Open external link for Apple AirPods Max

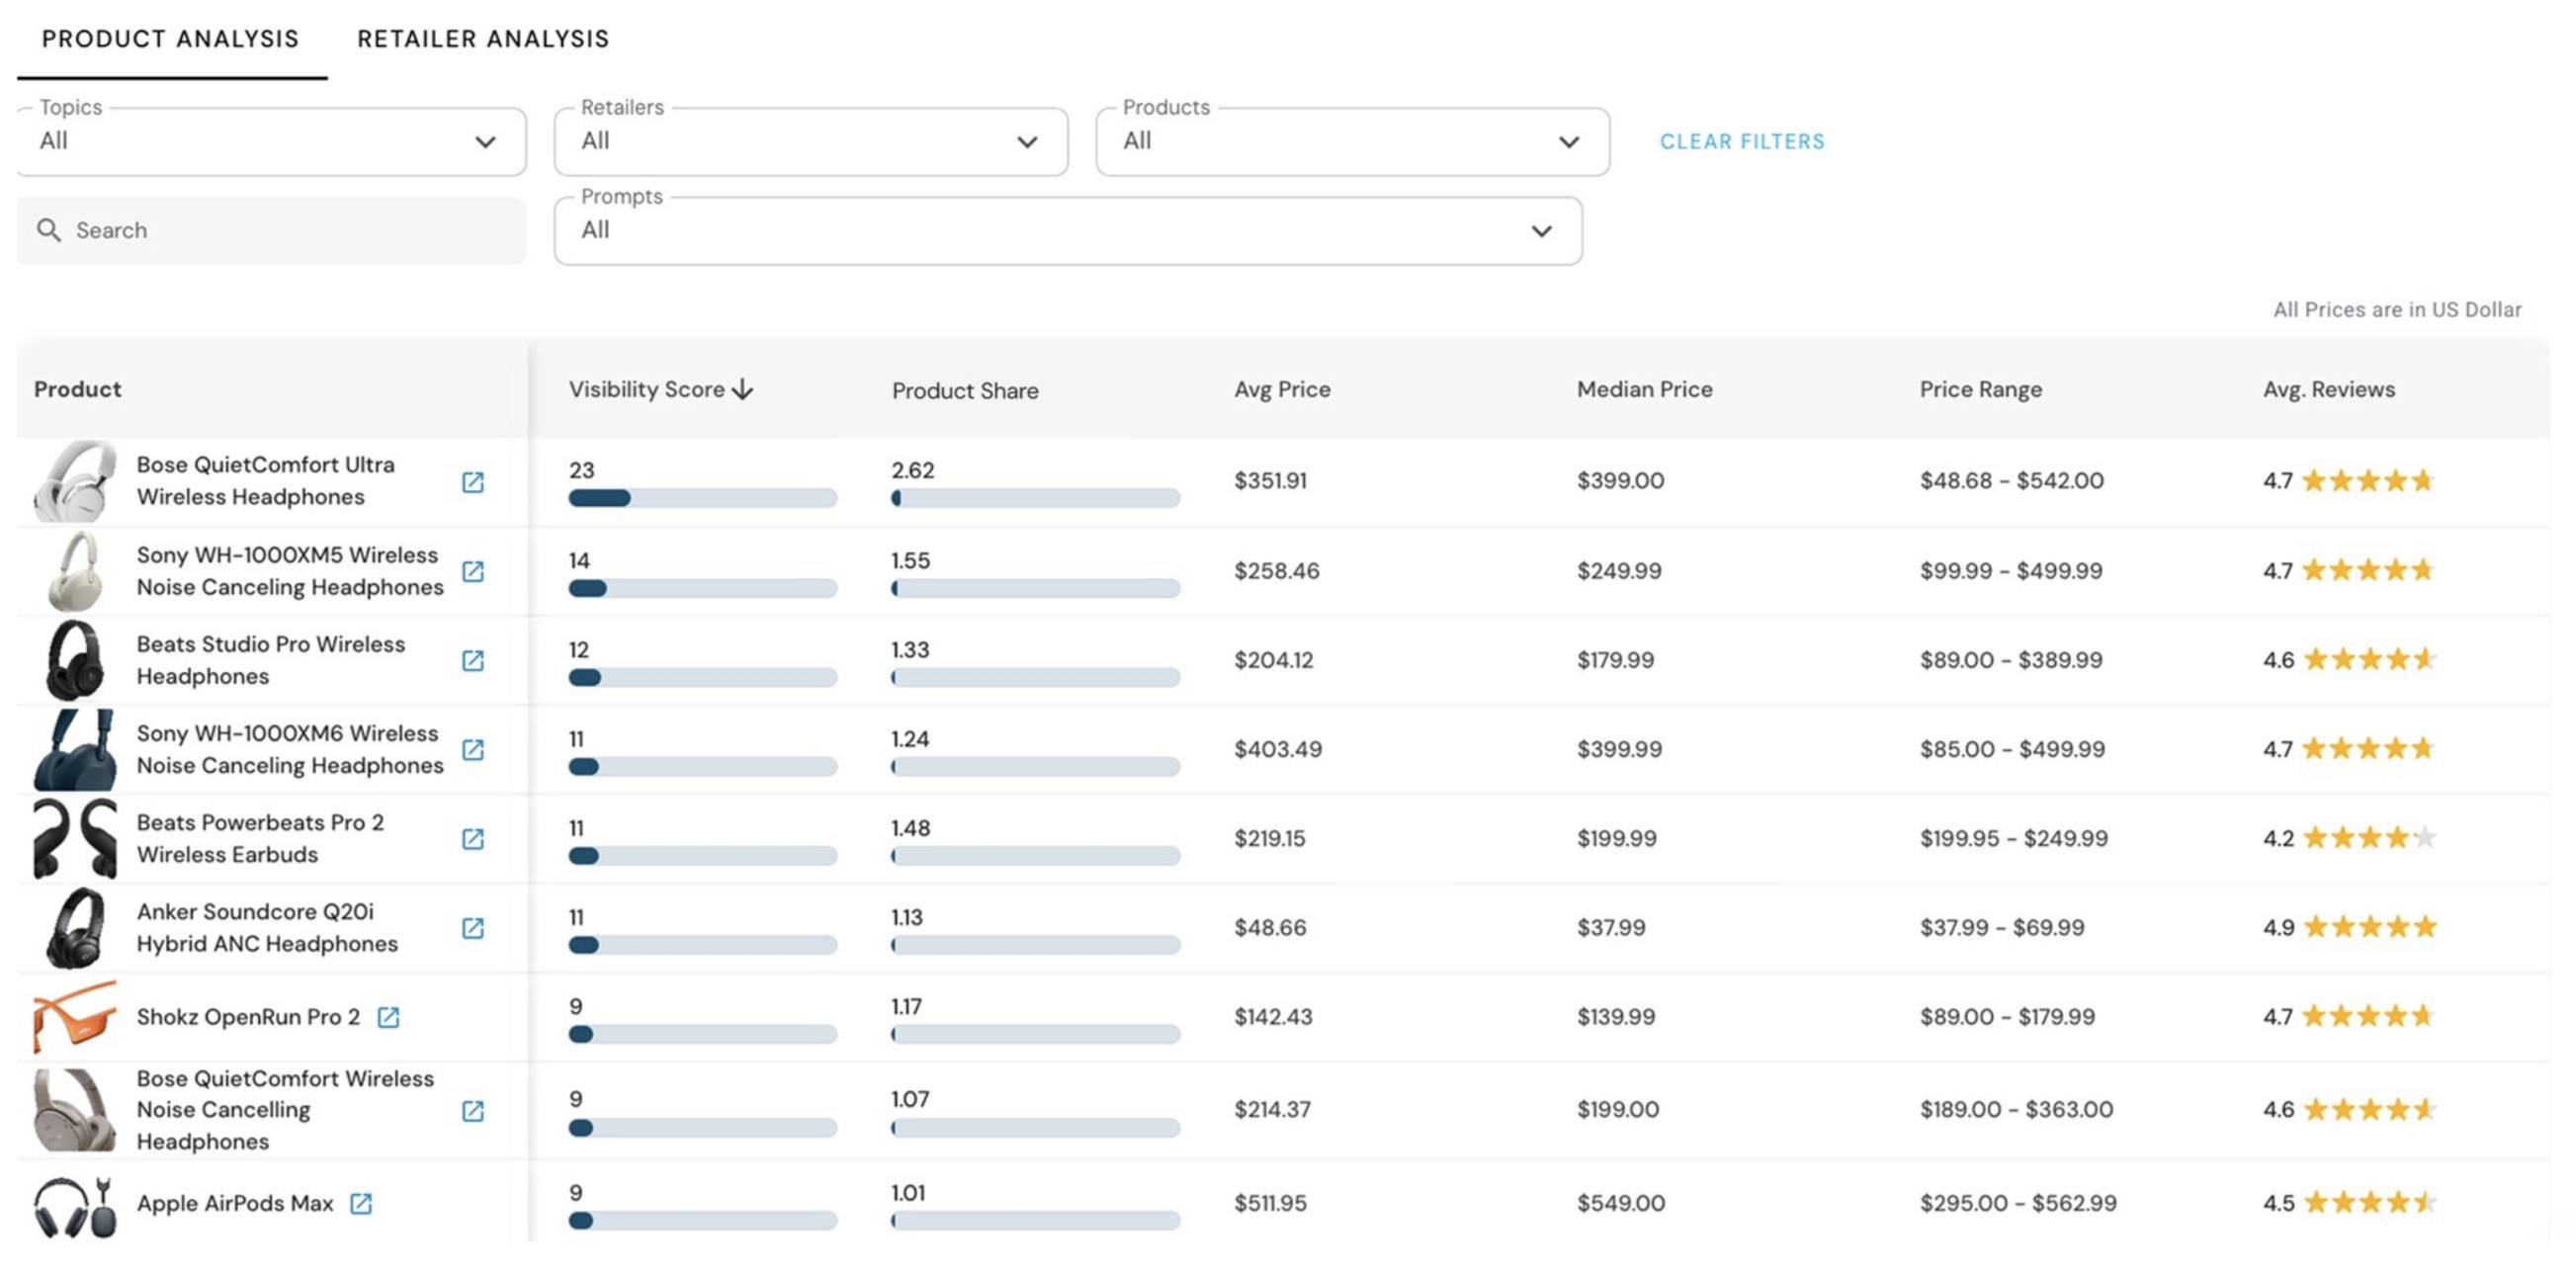point(361,1203)
